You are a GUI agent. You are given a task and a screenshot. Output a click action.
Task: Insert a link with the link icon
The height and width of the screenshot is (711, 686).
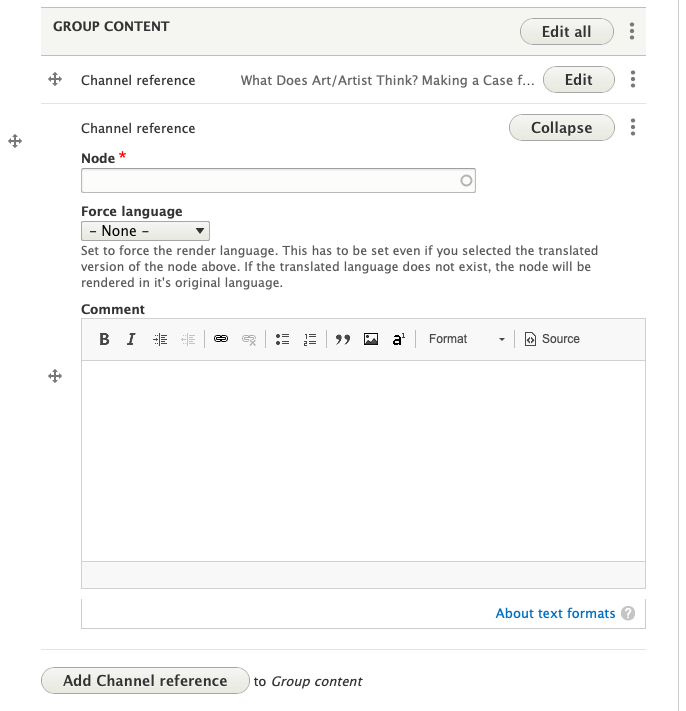point(221,339)
